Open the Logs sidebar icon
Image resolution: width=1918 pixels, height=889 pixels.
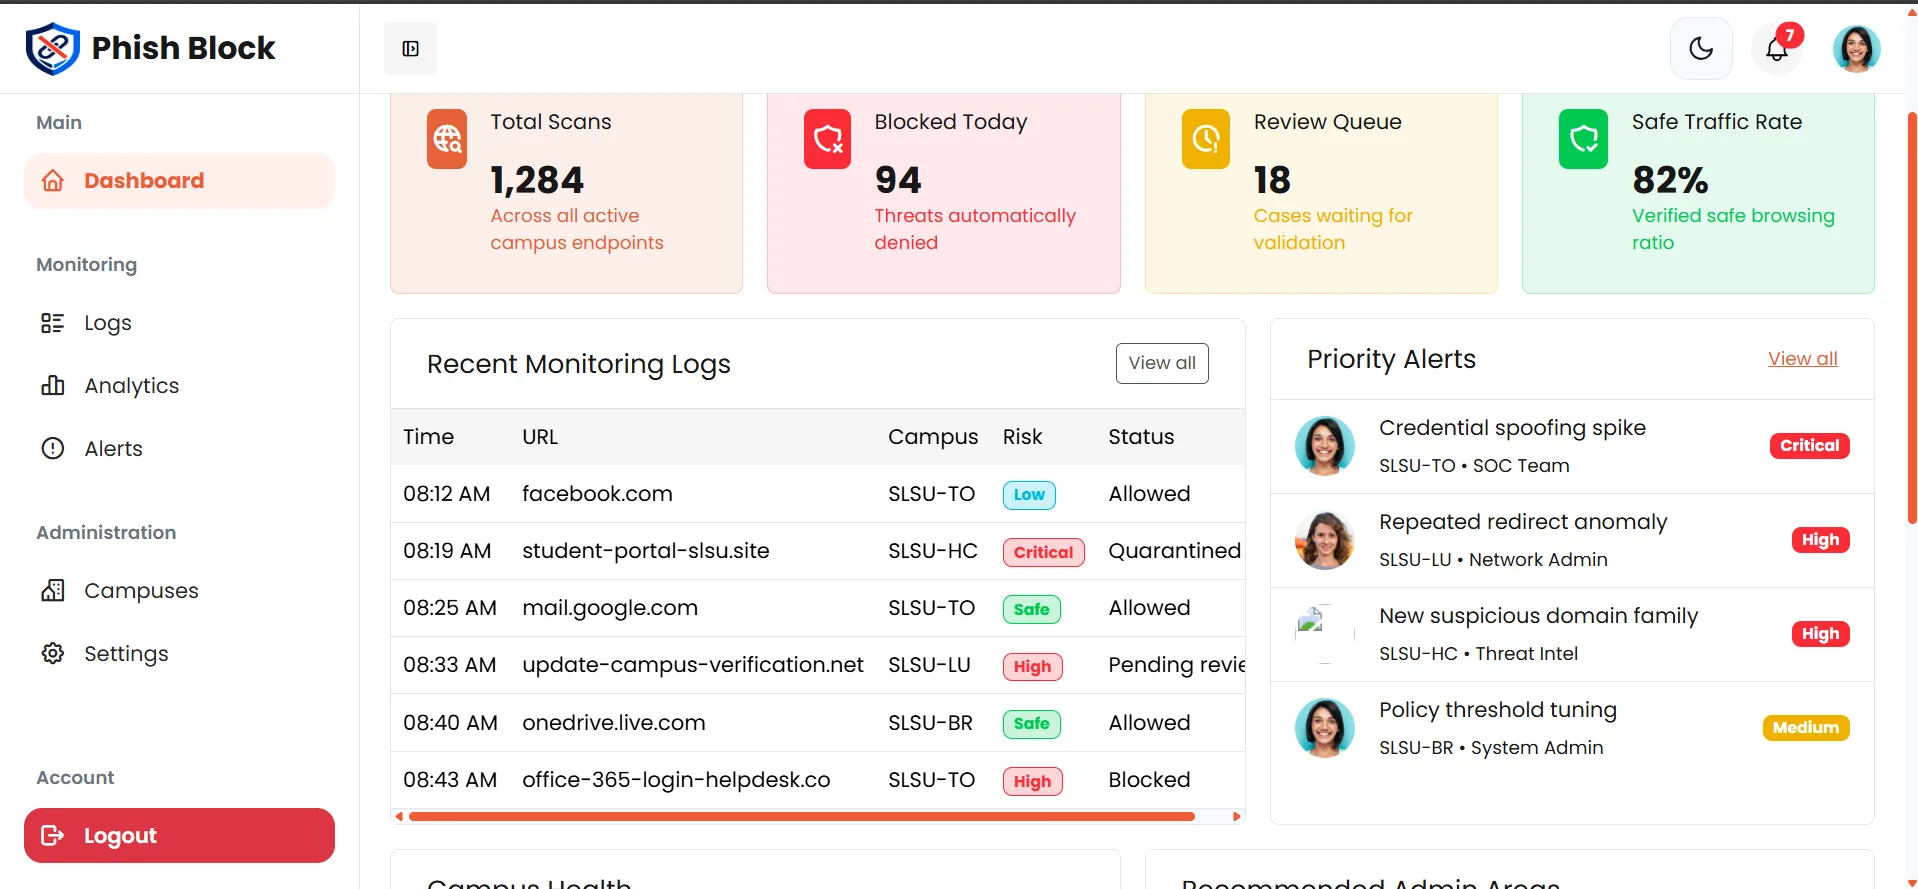tap(53, 323)
